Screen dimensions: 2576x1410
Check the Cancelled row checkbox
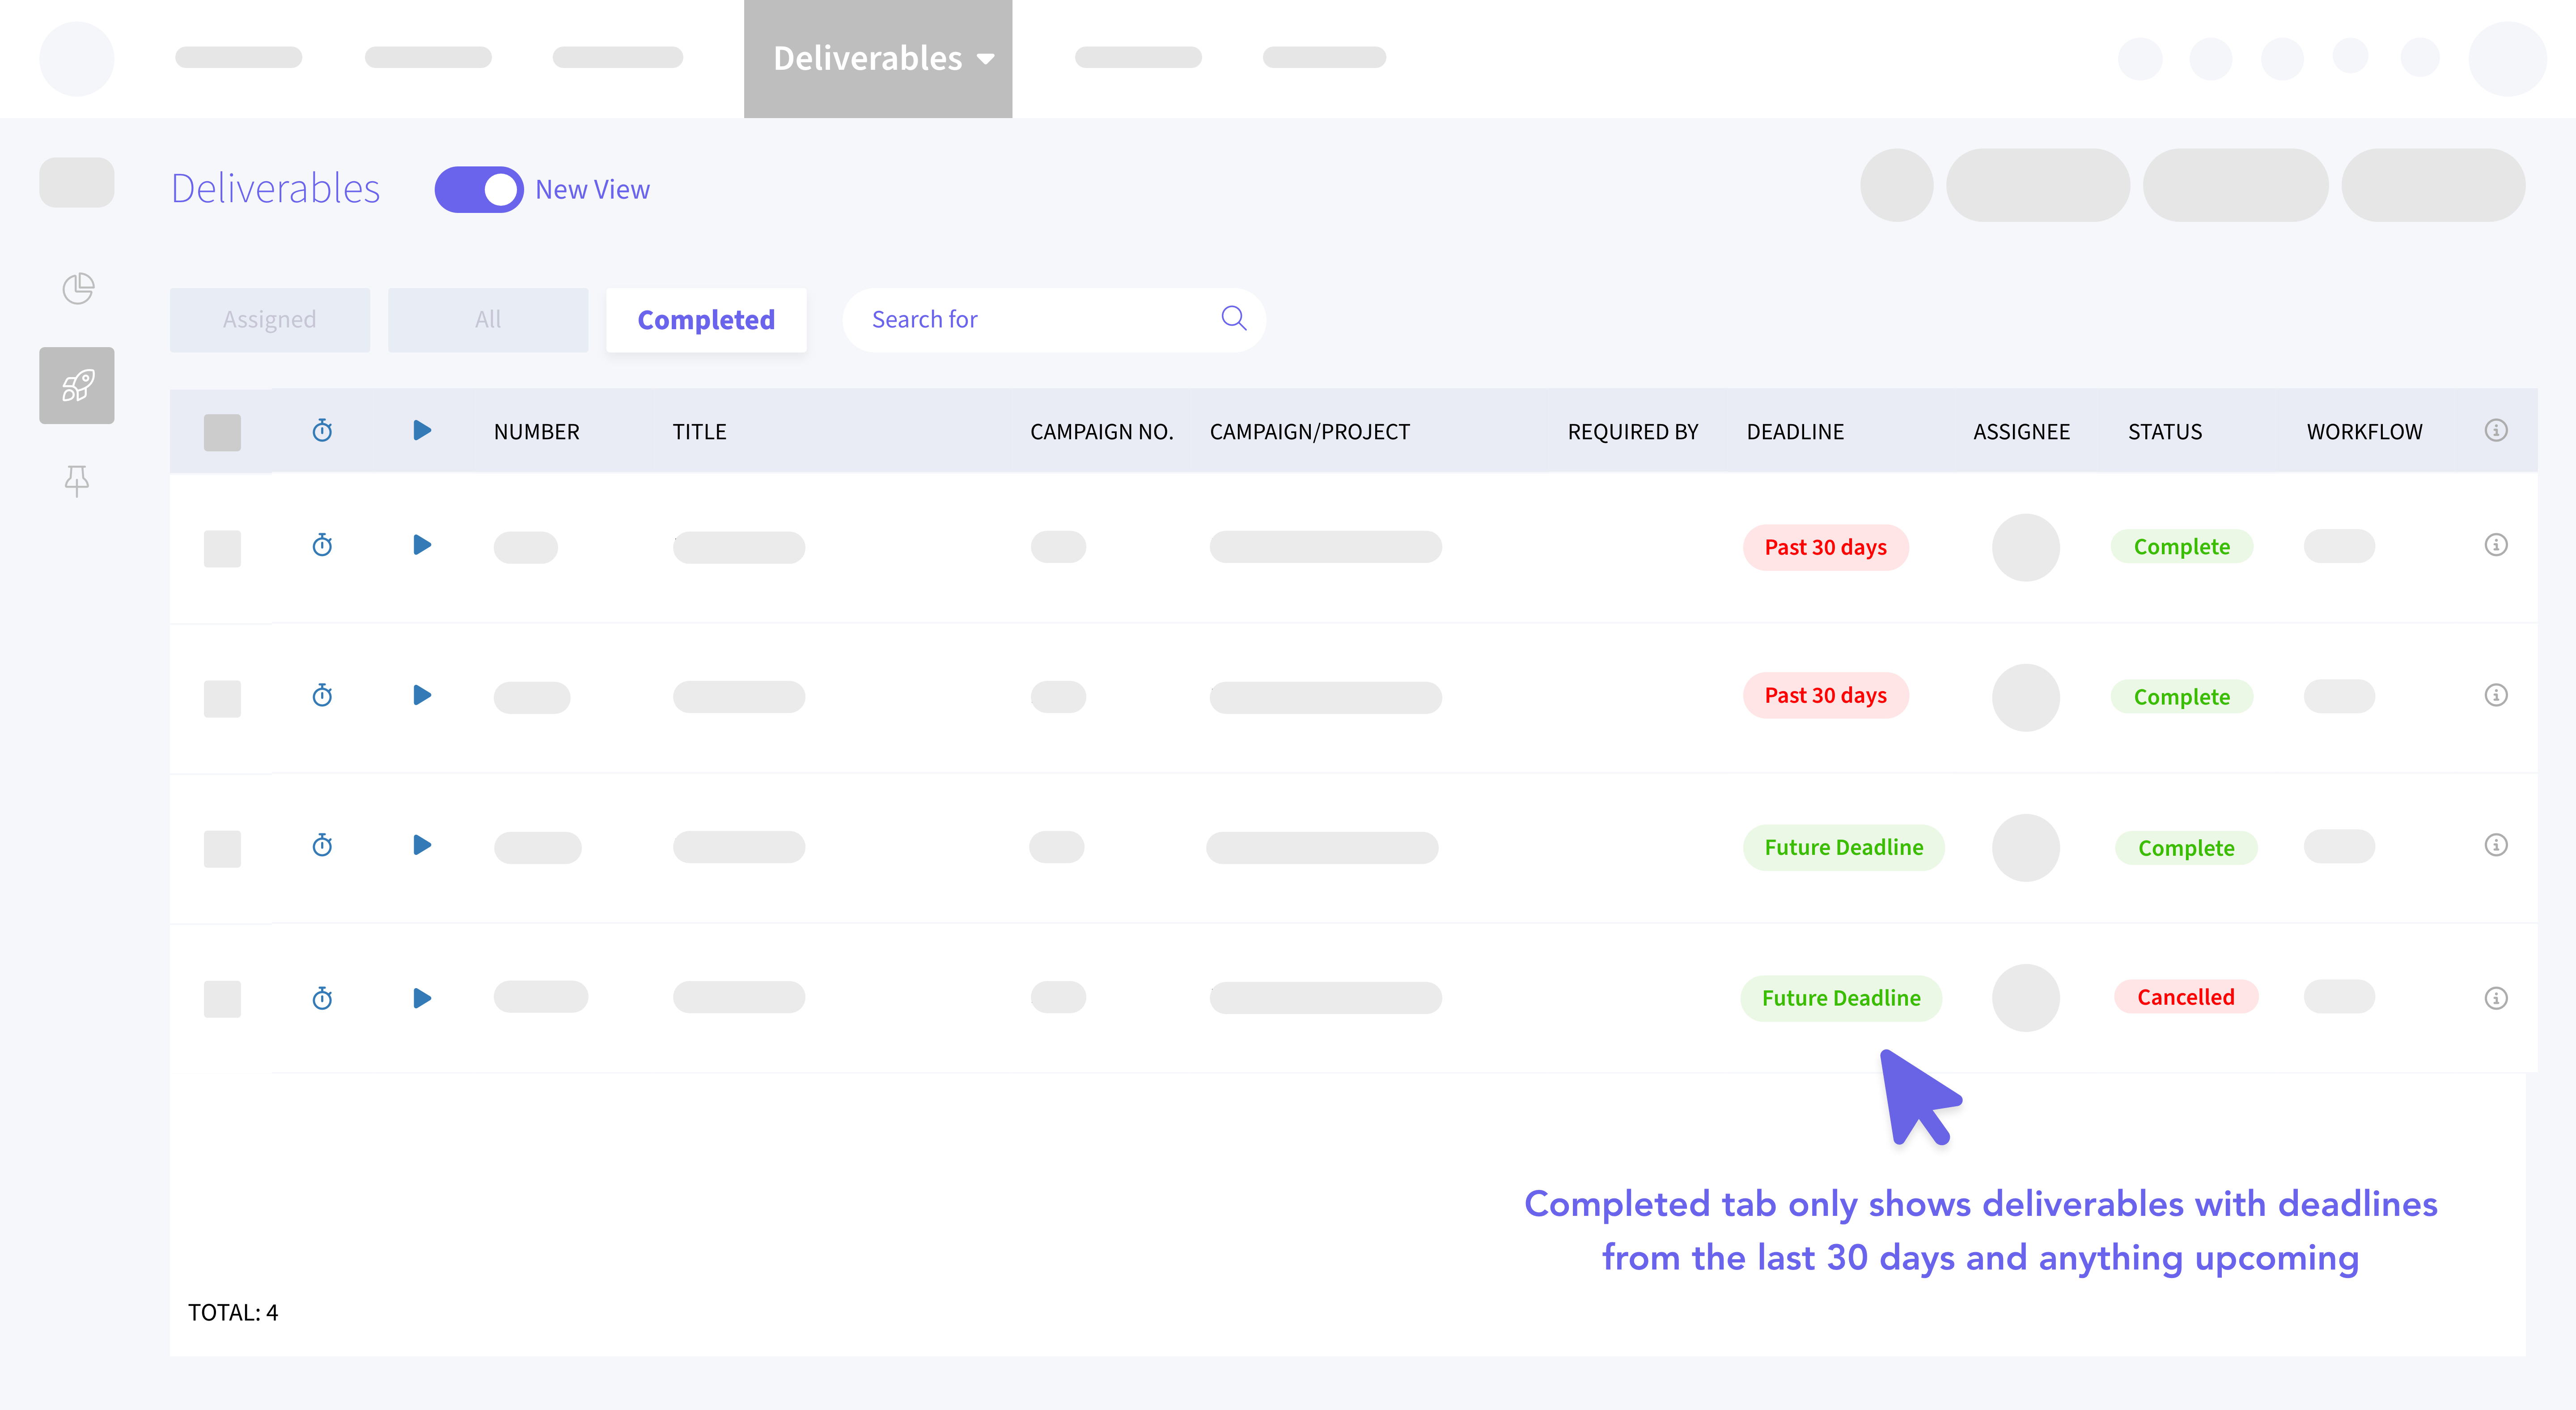222,999
